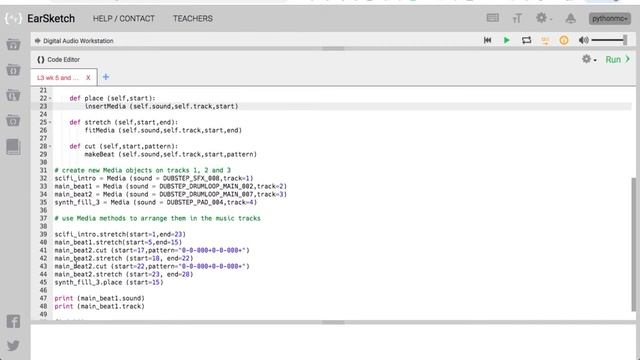The height and width of the screenshot is (360, 640).
Task: Open the pythonmo account dropdown
Action: tap(609, 18)
